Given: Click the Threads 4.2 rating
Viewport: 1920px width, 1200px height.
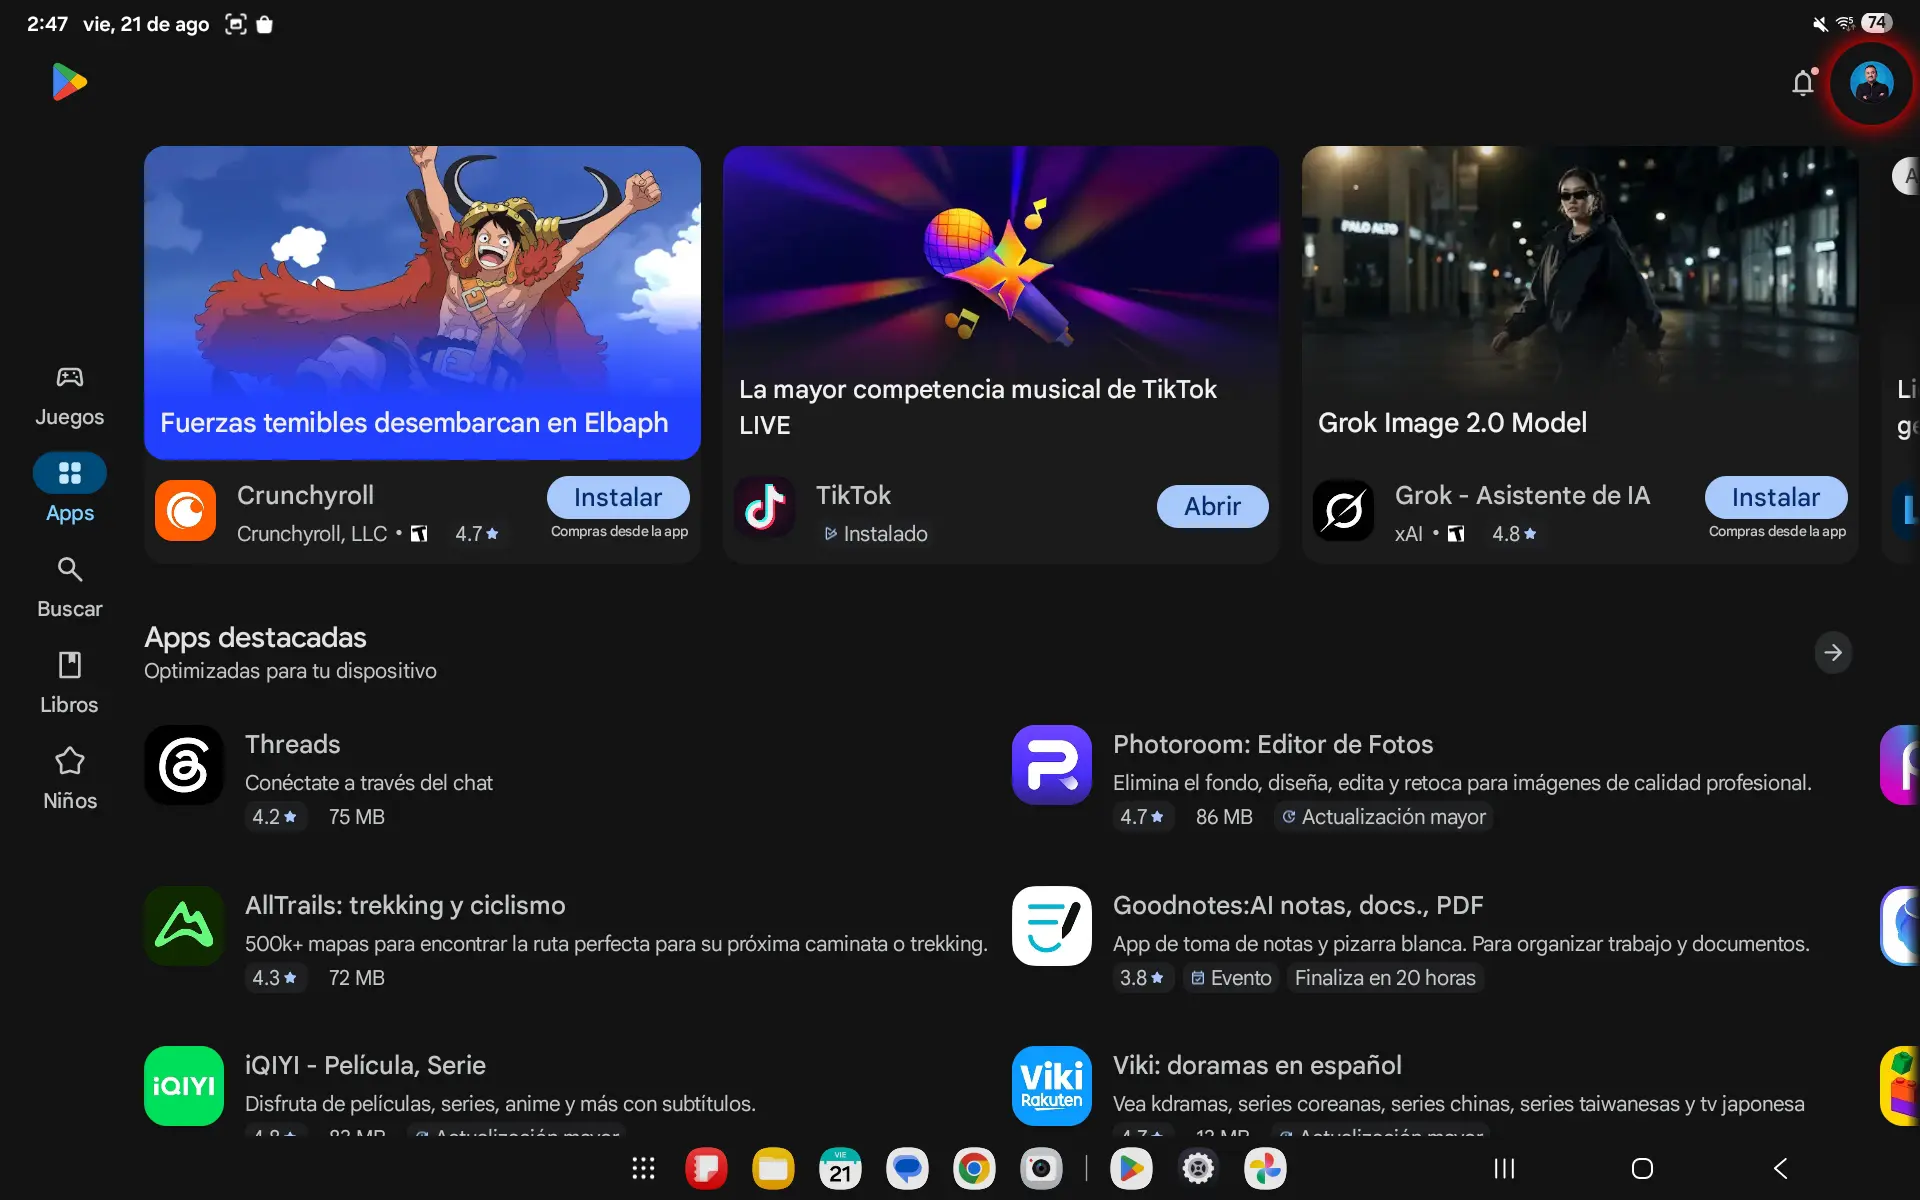Looking at the screenshot, I should pyautogui.click(x=275, y=817).
